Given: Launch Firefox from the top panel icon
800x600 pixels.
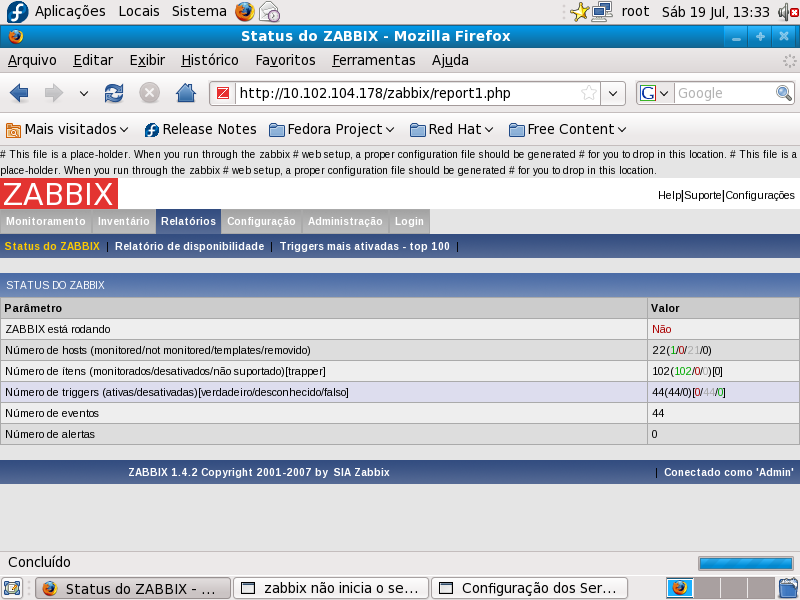Looking at the screenshot, I should click(245, 11).
